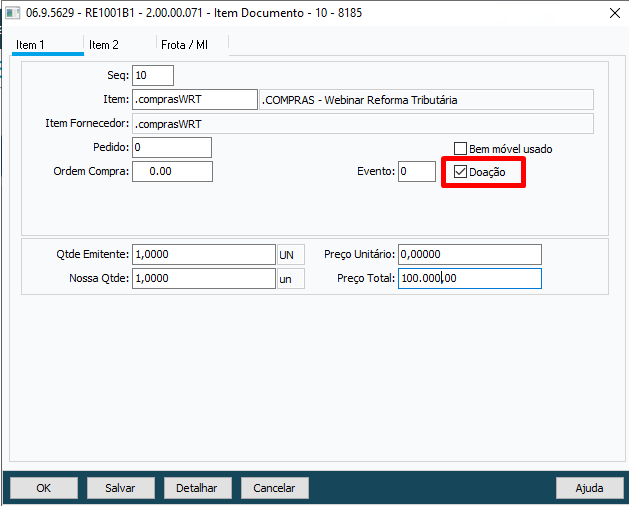Click the Ordem Compra label
The image size is (629, 506).
pyautogui.click(x=91, y=171)
